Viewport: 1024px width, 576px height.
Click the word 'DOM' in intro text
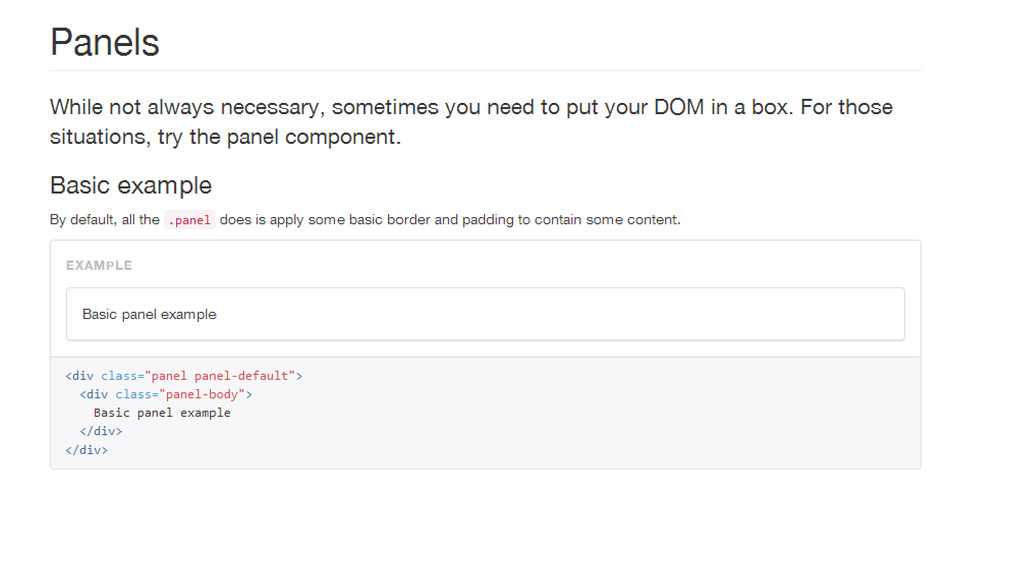[x=679, y=107]
